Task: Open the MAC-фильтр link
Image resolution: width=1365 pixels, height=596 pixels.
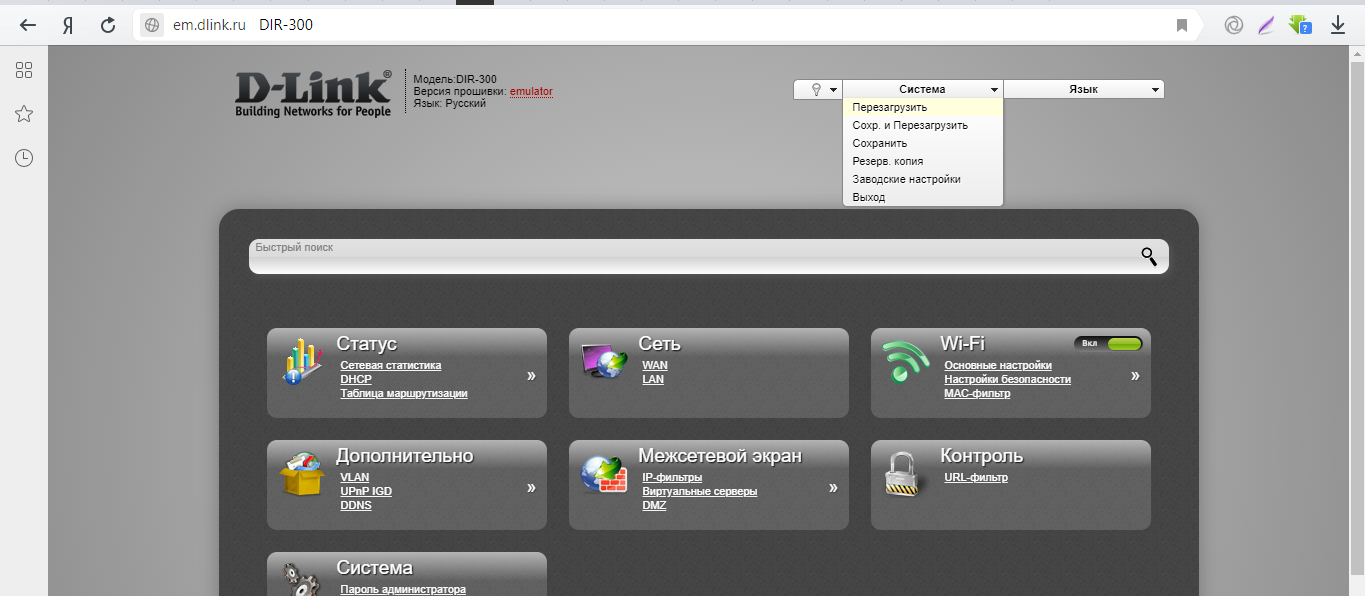Action: pos(977,393)
